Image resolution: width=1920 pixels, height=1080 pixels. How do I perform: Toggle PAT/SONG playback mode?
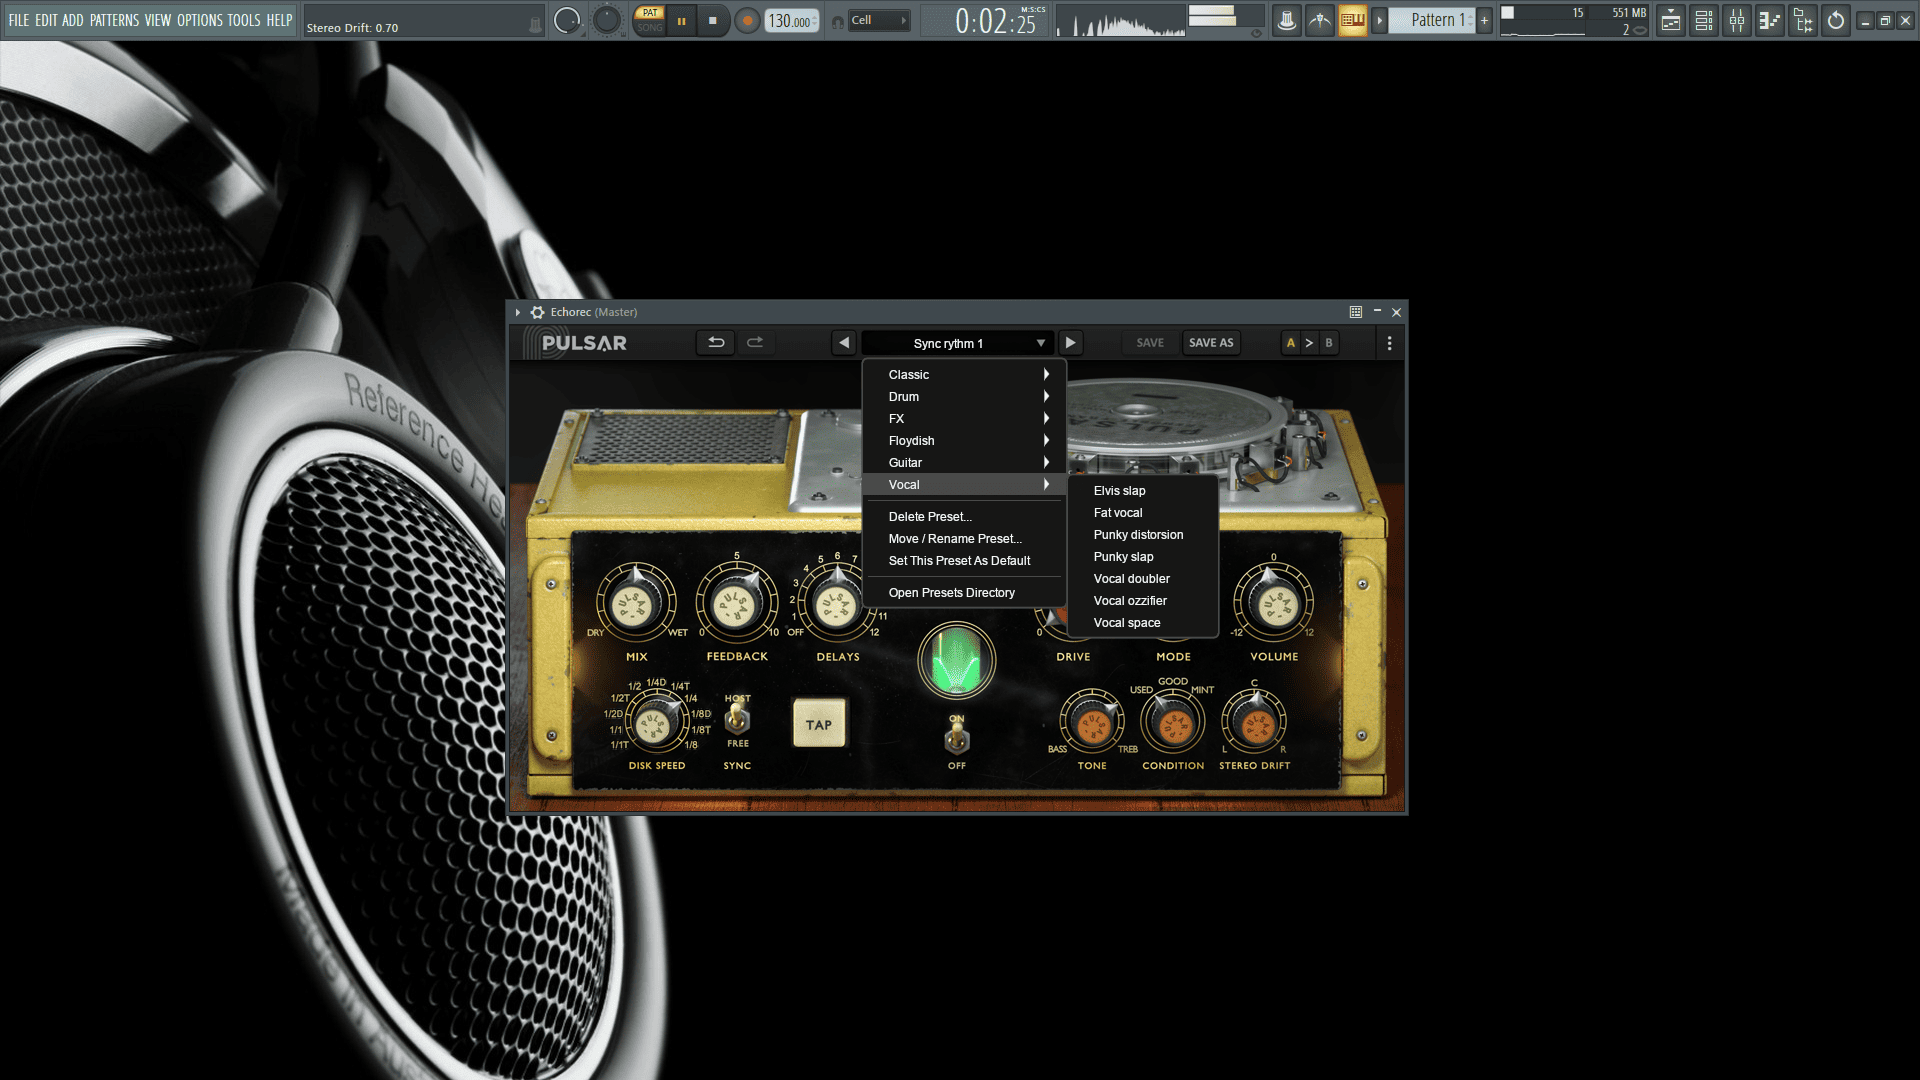pyautogui.click(x=650, y=20)
